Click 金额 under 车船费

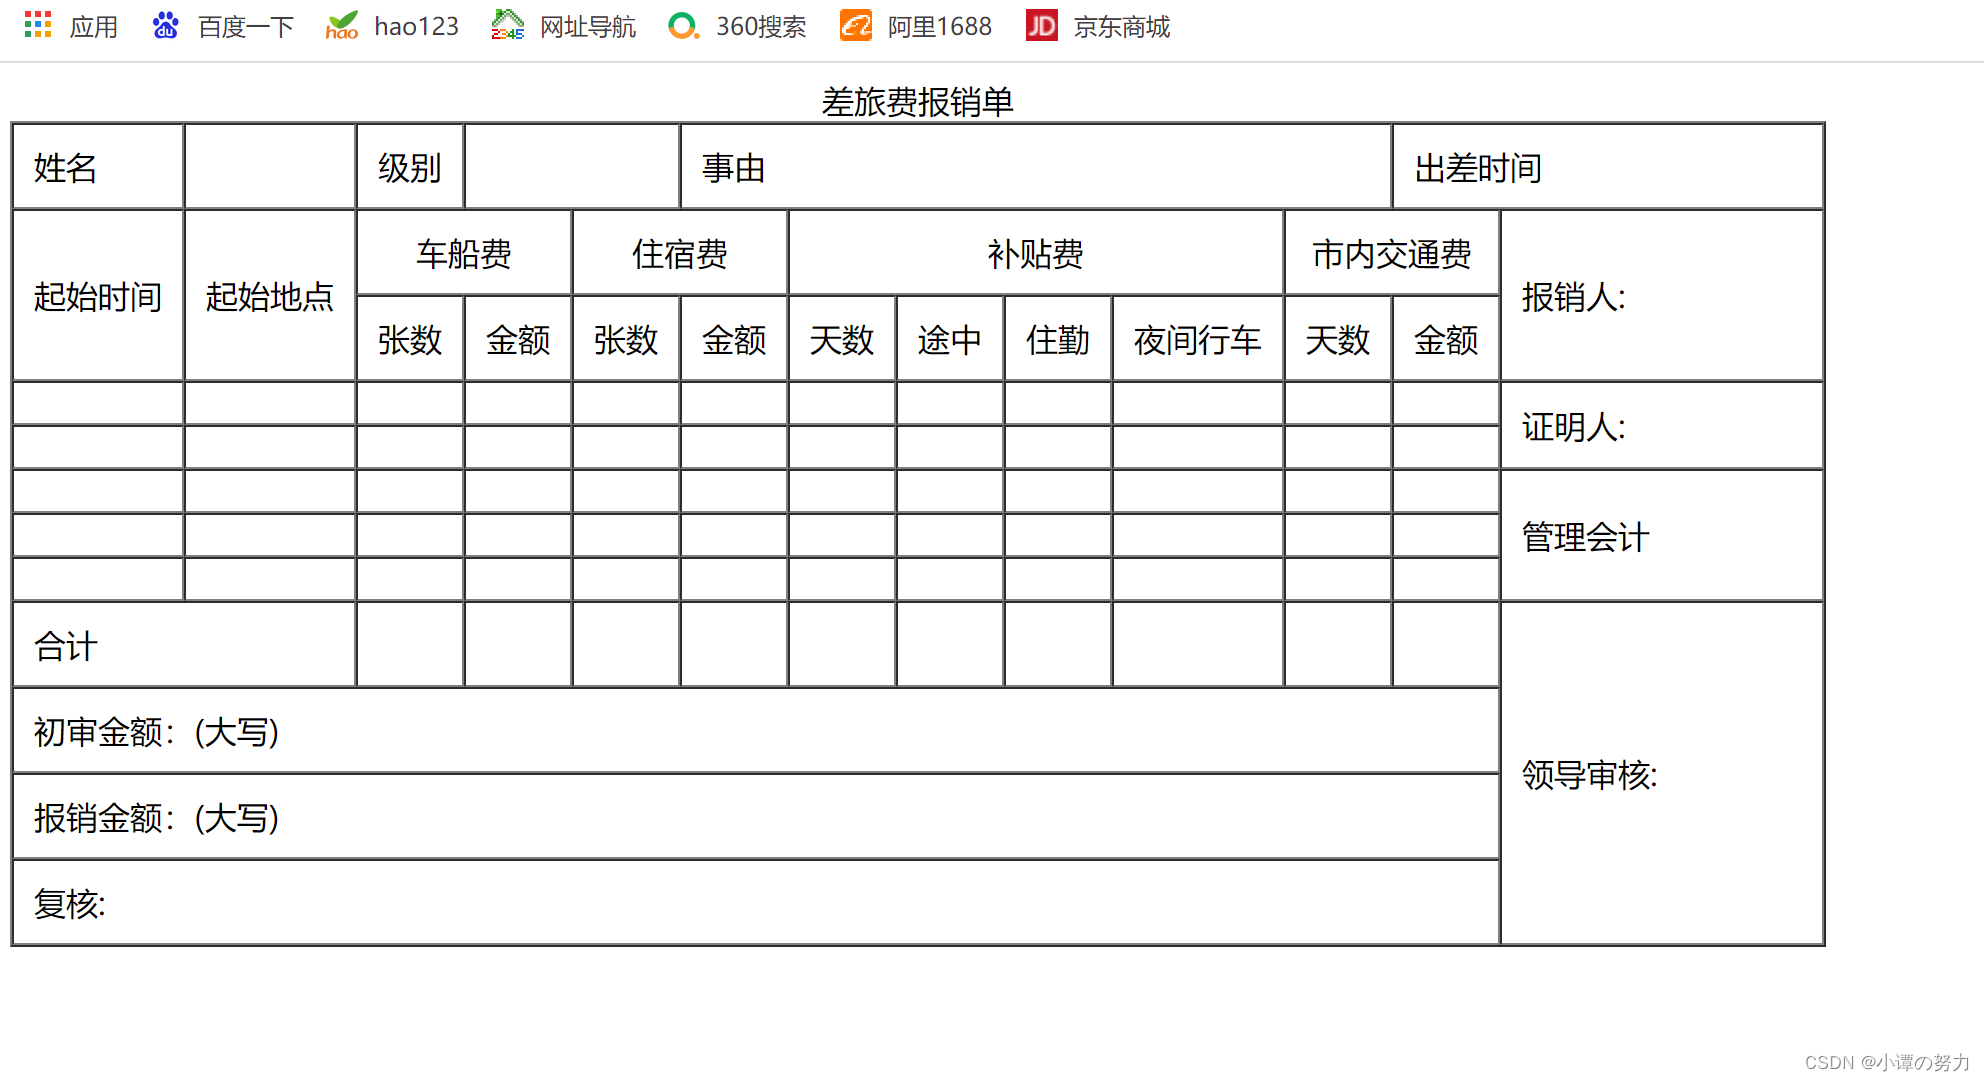pos(518,339)
